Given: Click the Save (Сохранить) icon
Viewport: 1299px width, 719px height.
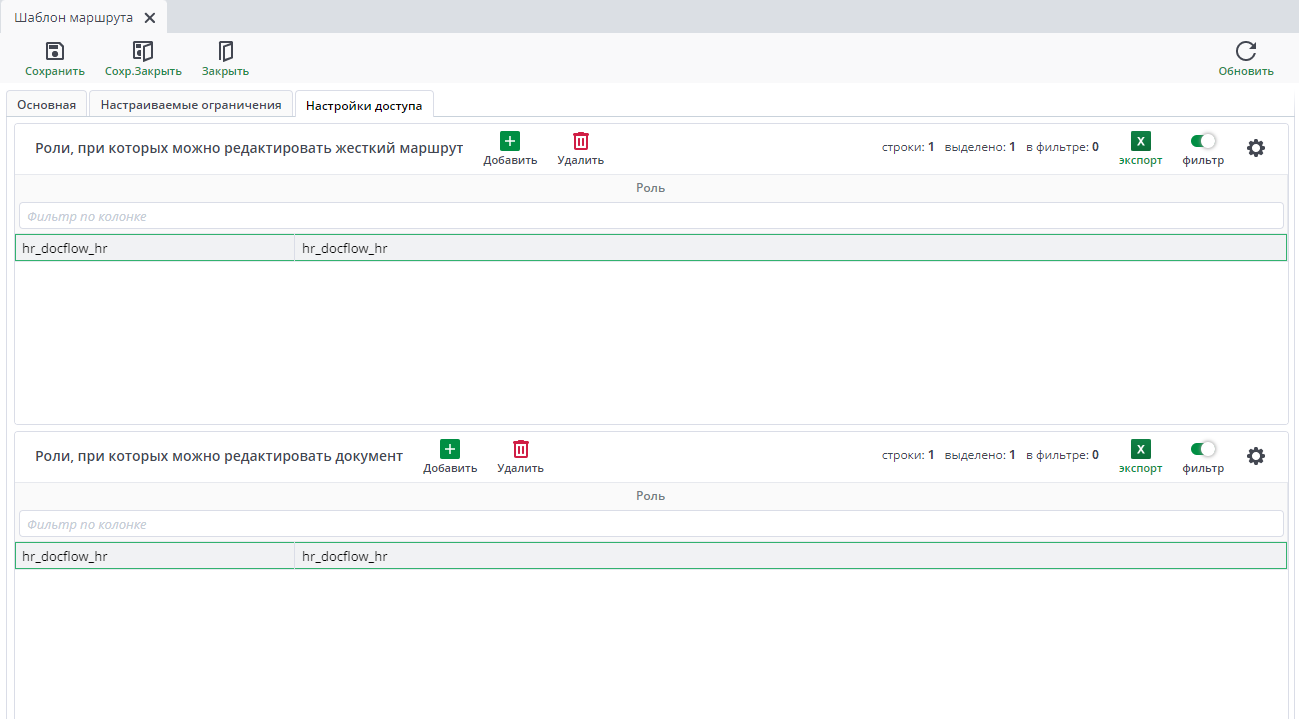Looking at the screenshot, I should pos(55,51).
